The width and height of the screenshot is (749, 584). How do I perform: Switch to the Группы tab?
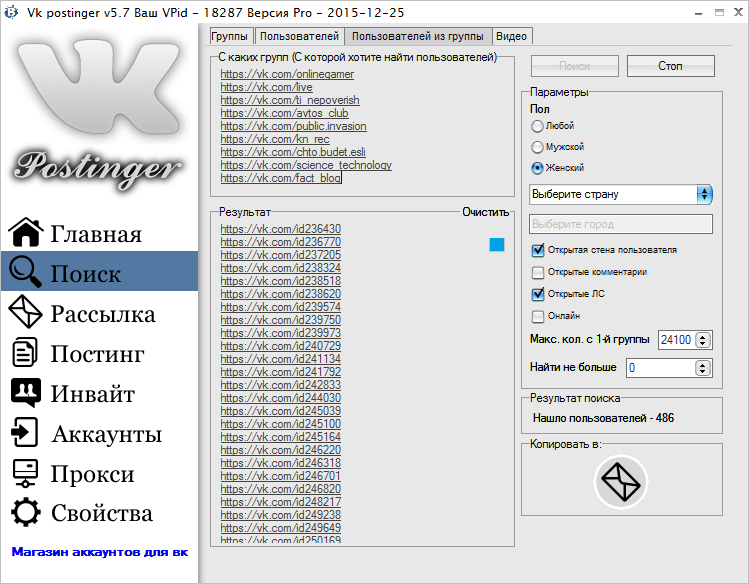click(x=230, y=36)
